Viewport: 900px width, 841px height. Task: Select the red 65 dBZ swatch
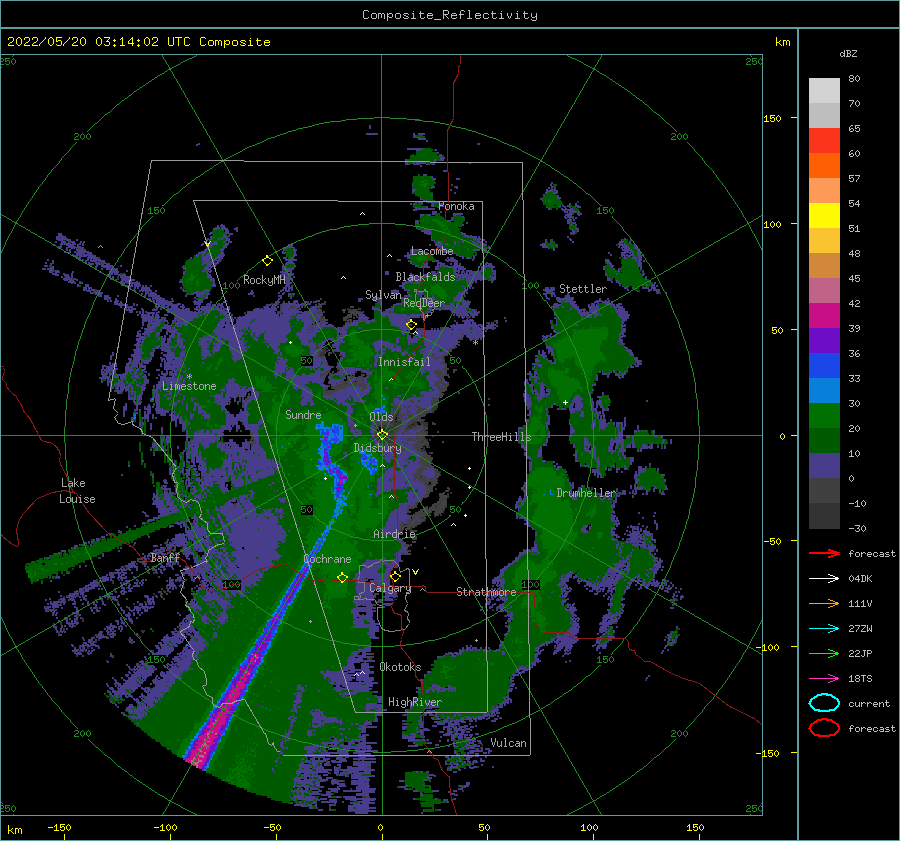click(x=824, y=140)
